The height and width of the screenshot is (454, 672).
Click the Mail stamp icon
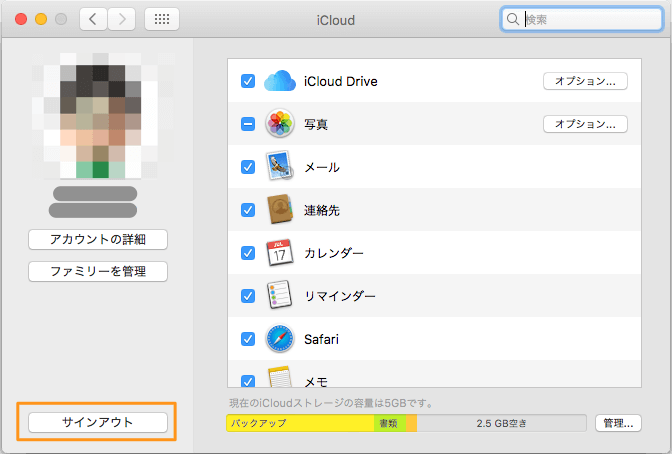279,165
